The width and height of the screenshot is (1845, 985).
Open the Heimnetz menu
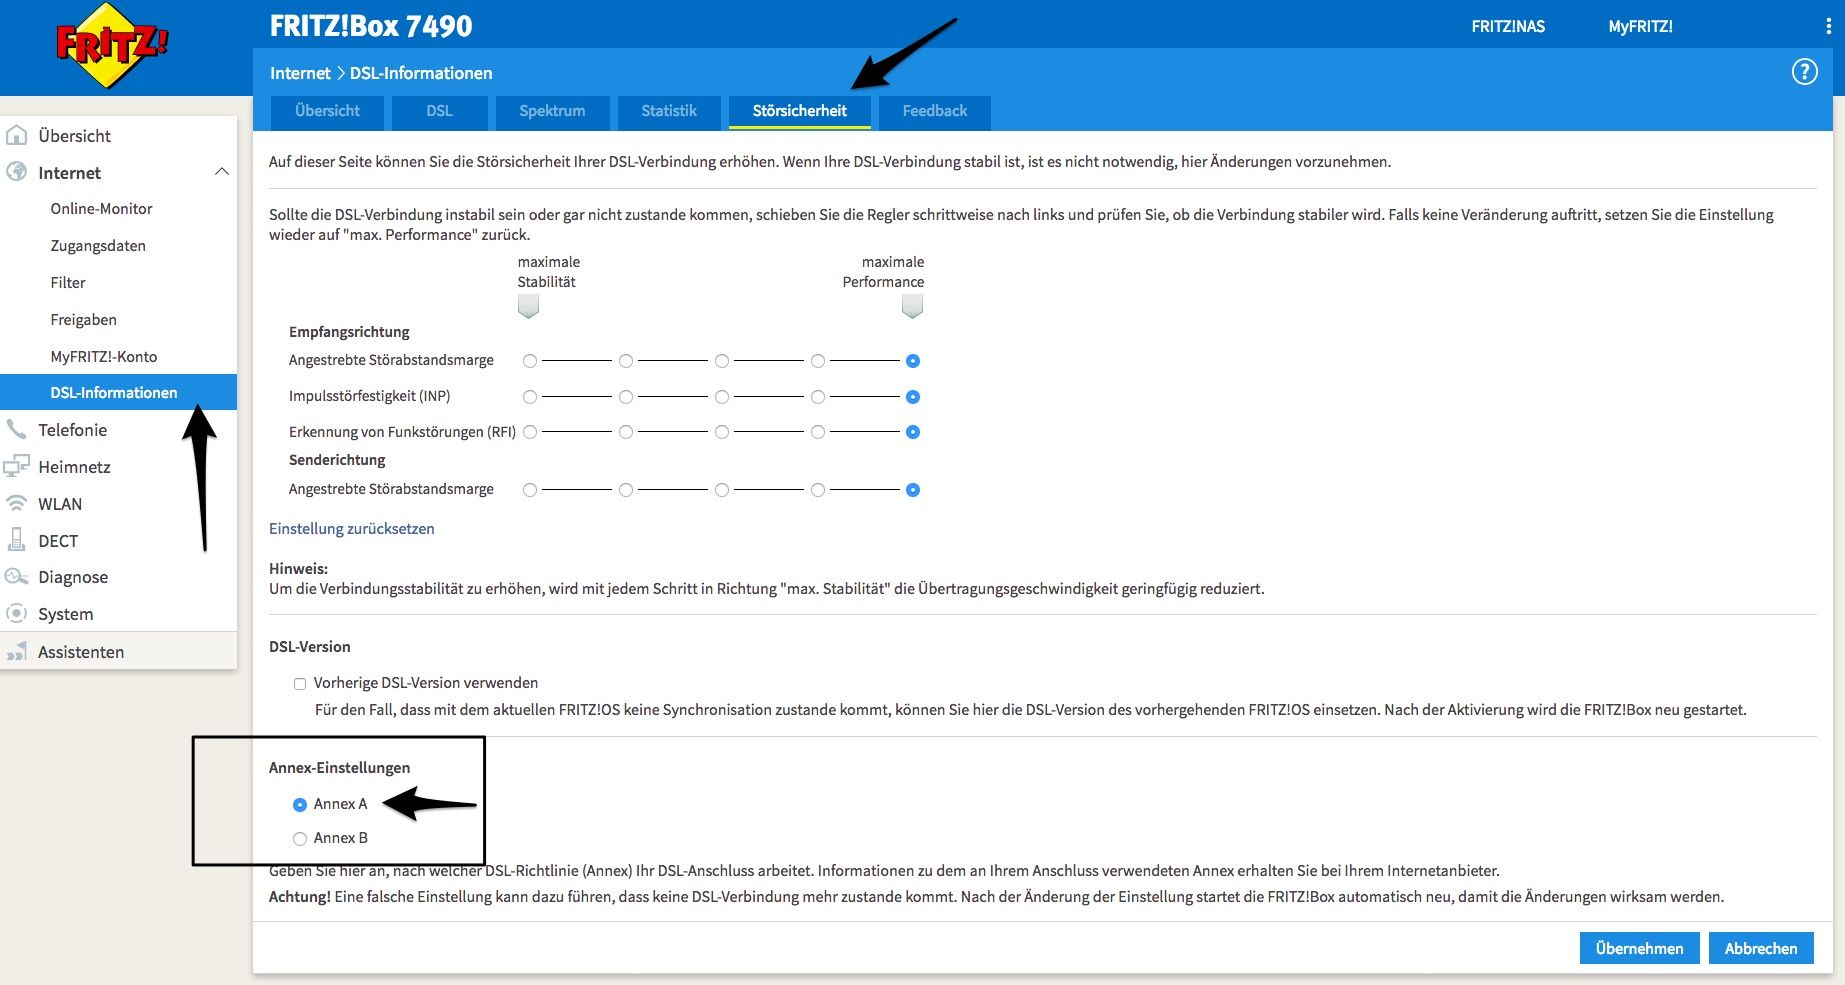tap(74, 467)
